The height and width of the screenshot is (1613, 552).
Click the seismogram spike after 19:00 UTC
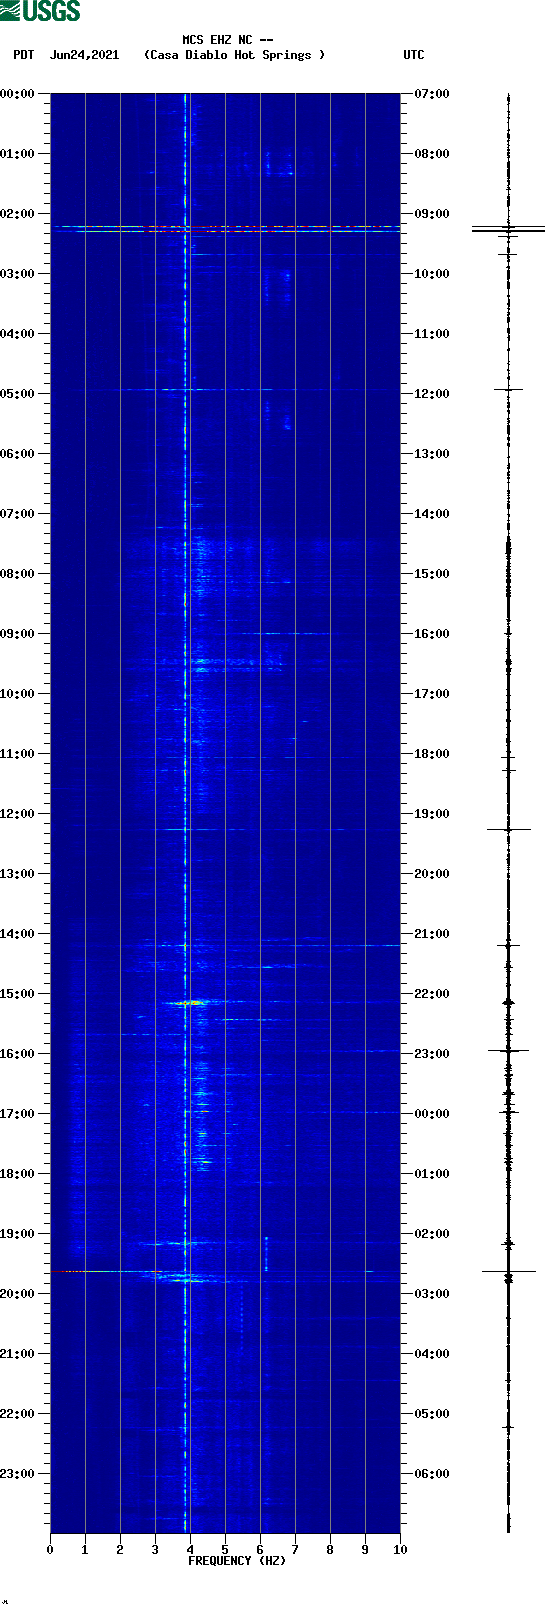[x=508, y=829]
